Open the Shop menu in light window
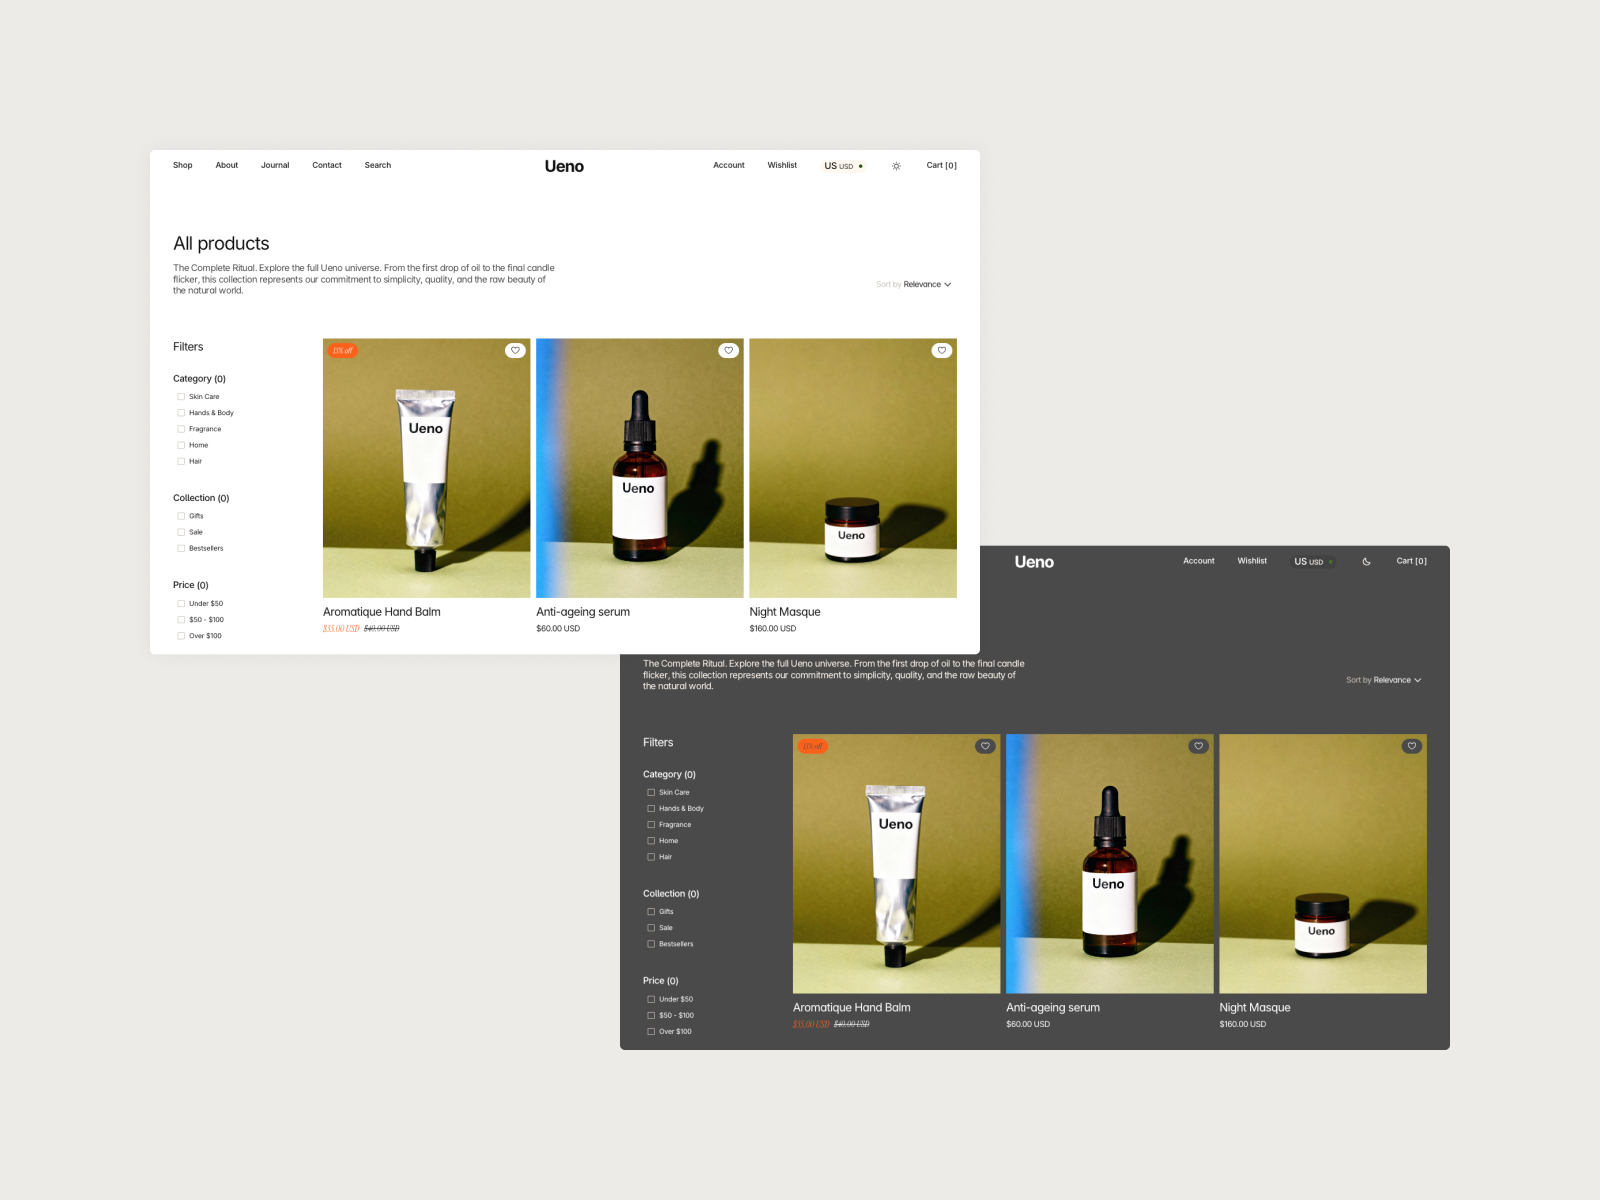 coord(183,165)
